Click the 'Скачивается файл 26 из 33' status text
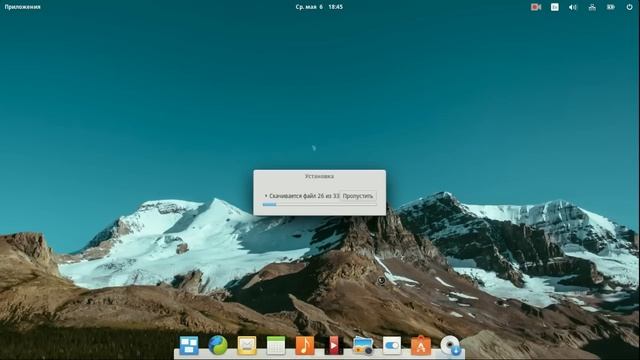This screenshot has height=360, width=640. (x=304, y=196)
